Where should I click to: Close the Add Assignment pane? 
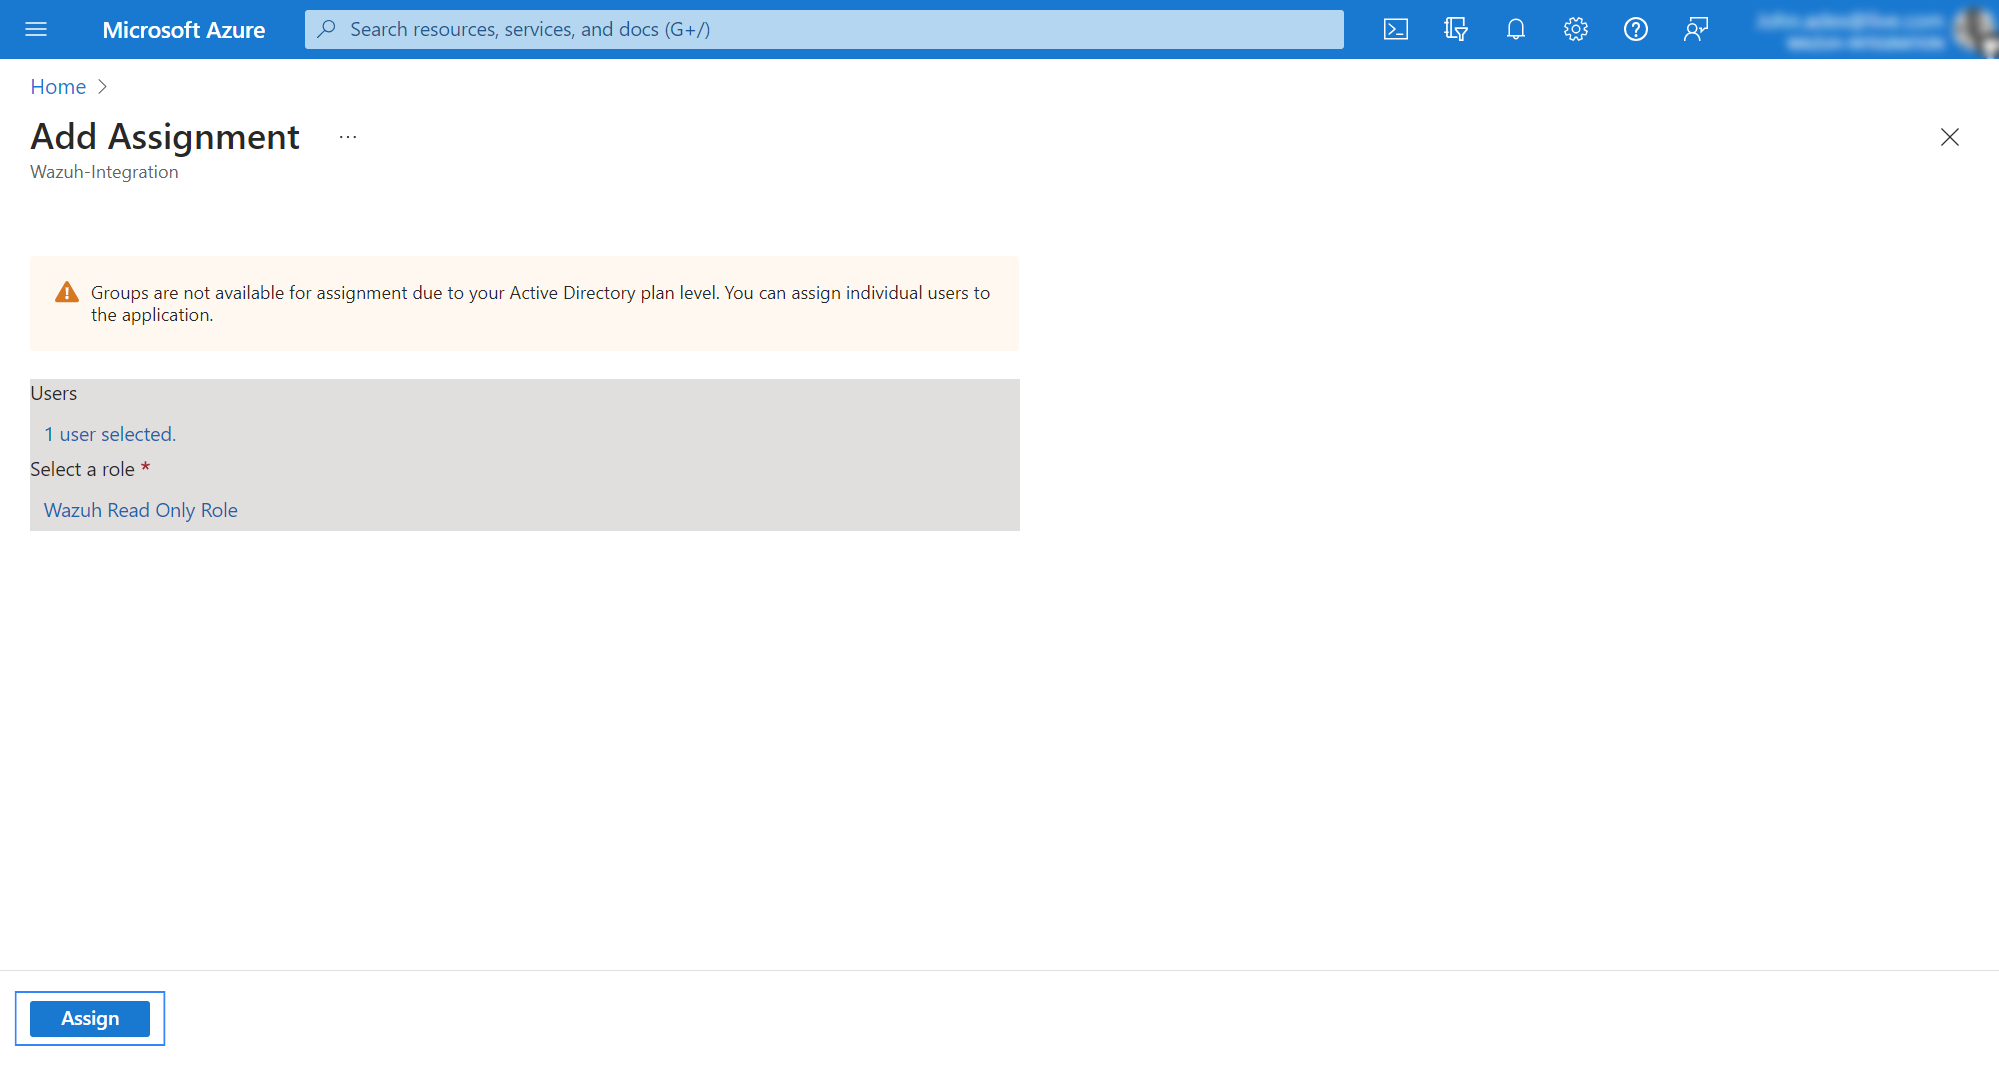[x=1949, y=137]
